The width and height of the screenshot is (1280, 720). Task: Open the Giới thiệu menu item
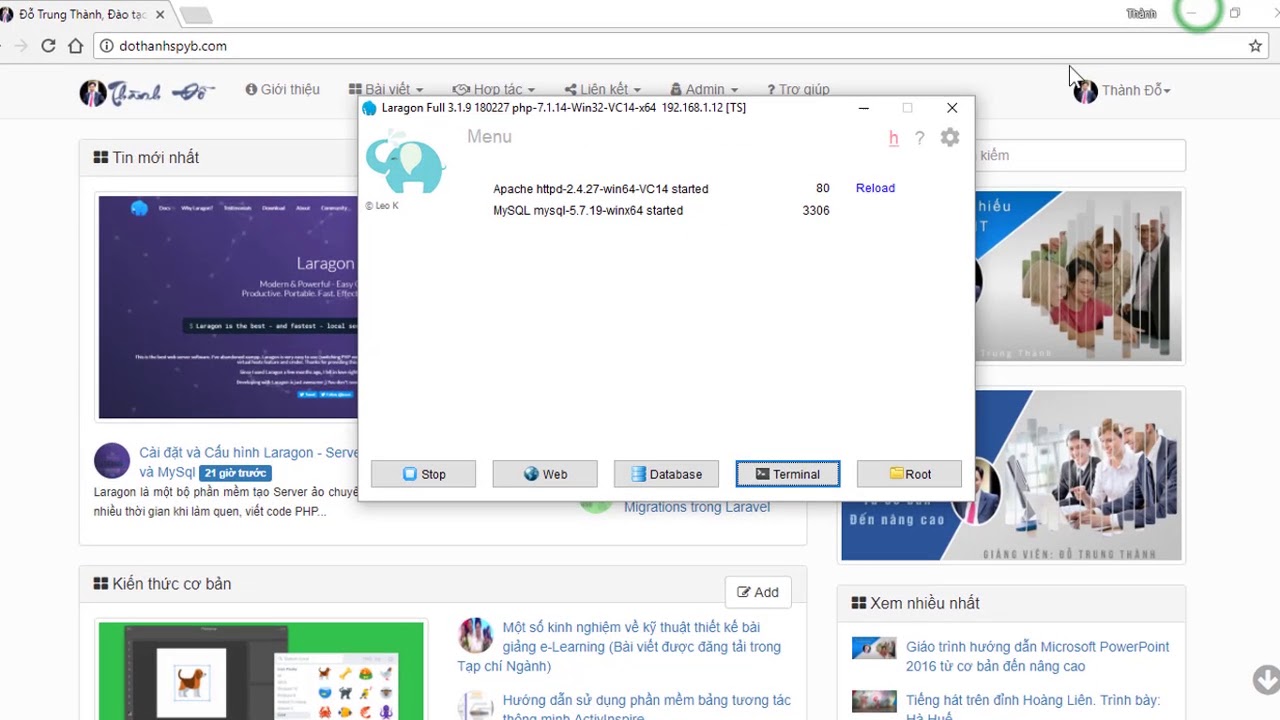click(x=282, y=90)
